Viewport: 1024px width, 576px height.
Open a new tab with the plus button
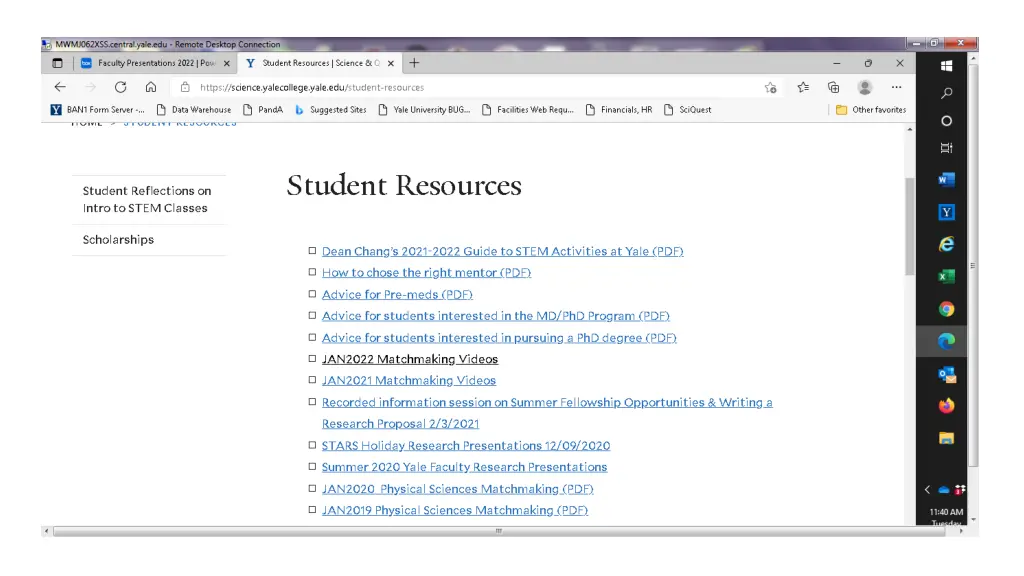tap(414, 63)
